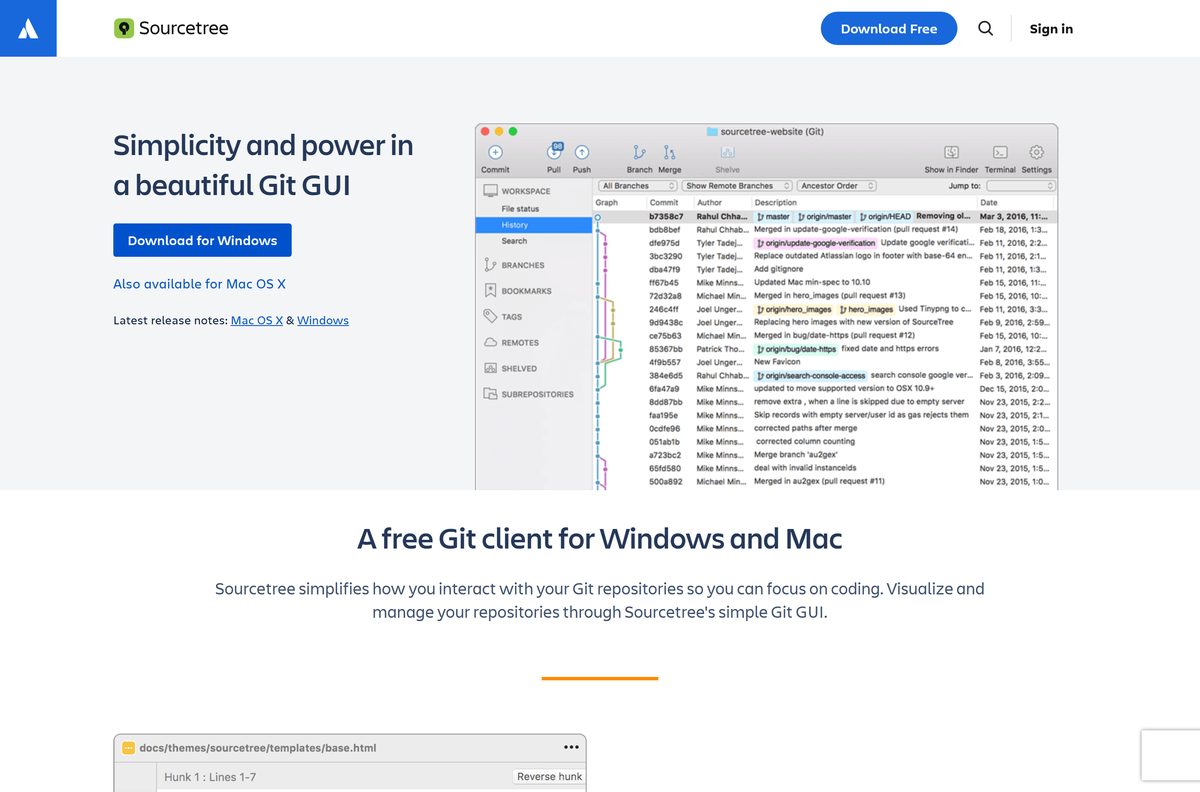The height and width of the screenshot is (792, 1200).
Task: Click the yellow icon beside docs/themes base.html
Action: (128, 747)
